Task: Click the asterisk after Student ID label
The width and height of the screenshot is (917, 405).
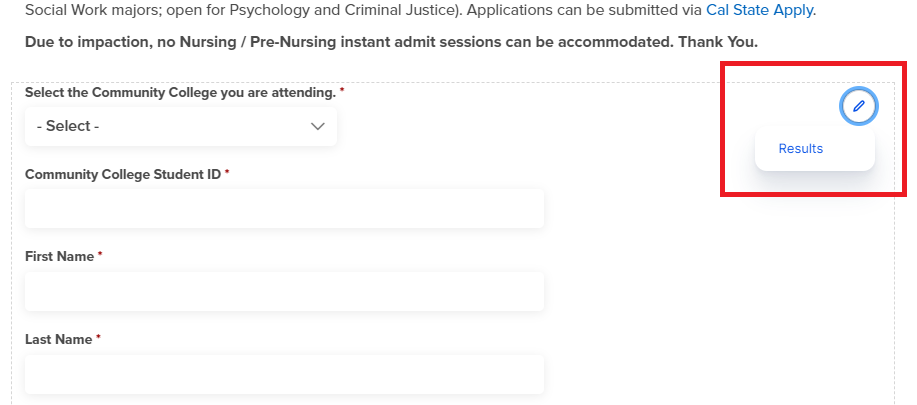Action: tap(227, 174)
